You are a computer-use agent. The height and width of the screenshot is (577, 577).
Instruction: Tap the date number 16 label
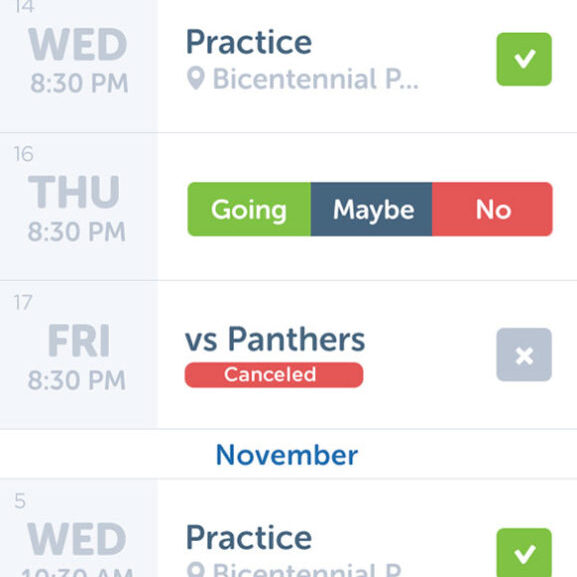tap(24, 154)
